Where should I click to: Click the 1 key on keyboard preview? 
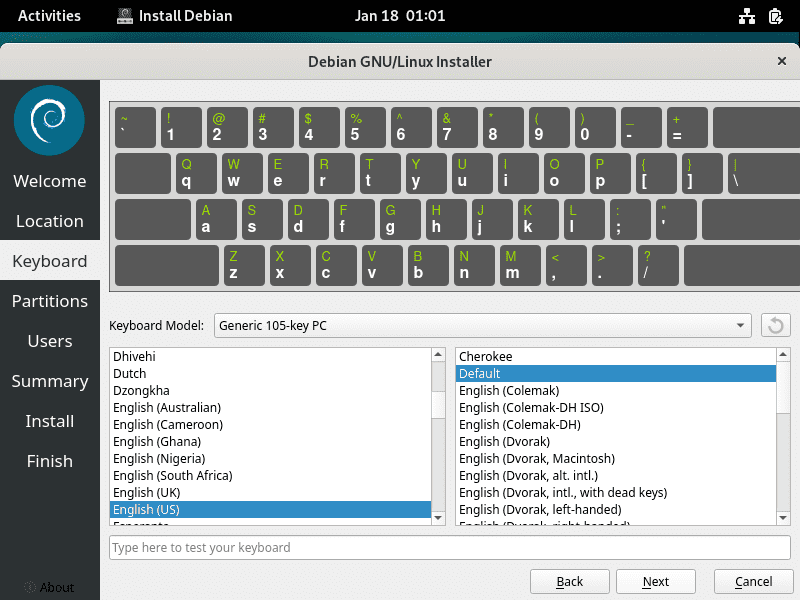pyautogui.click(x=181, y=128)
